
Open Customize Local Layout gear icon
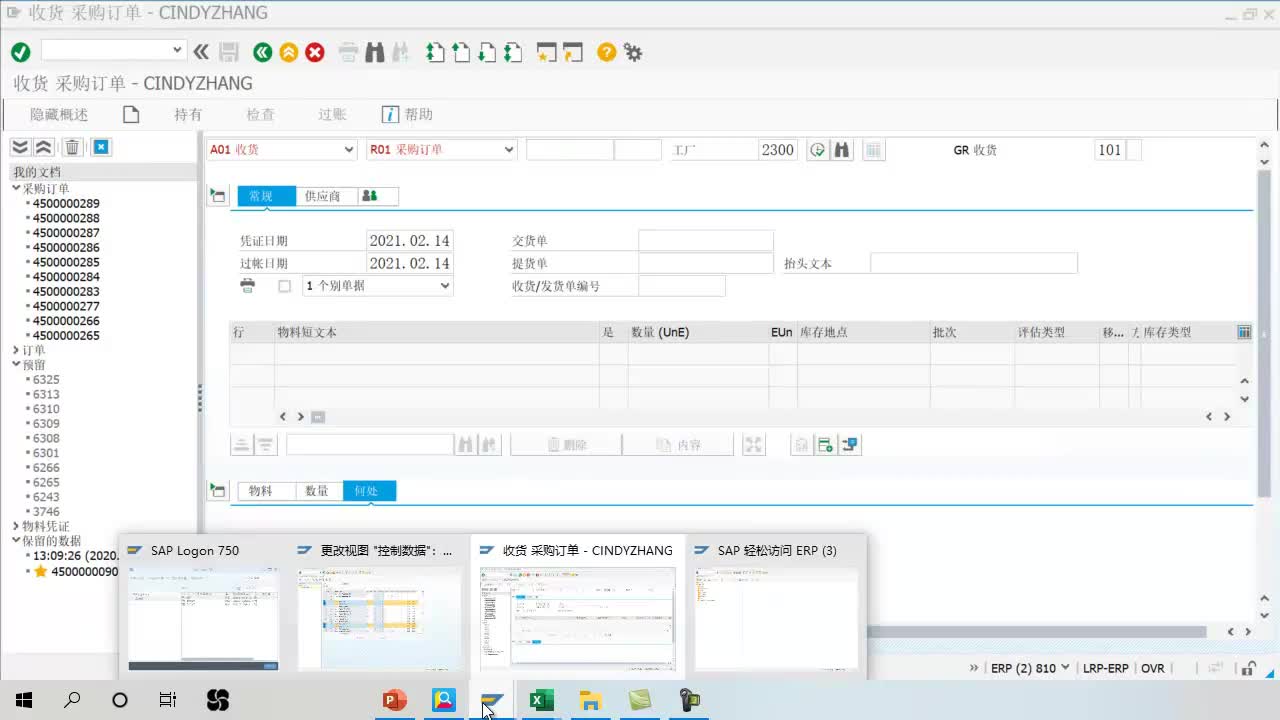[633, 52]
